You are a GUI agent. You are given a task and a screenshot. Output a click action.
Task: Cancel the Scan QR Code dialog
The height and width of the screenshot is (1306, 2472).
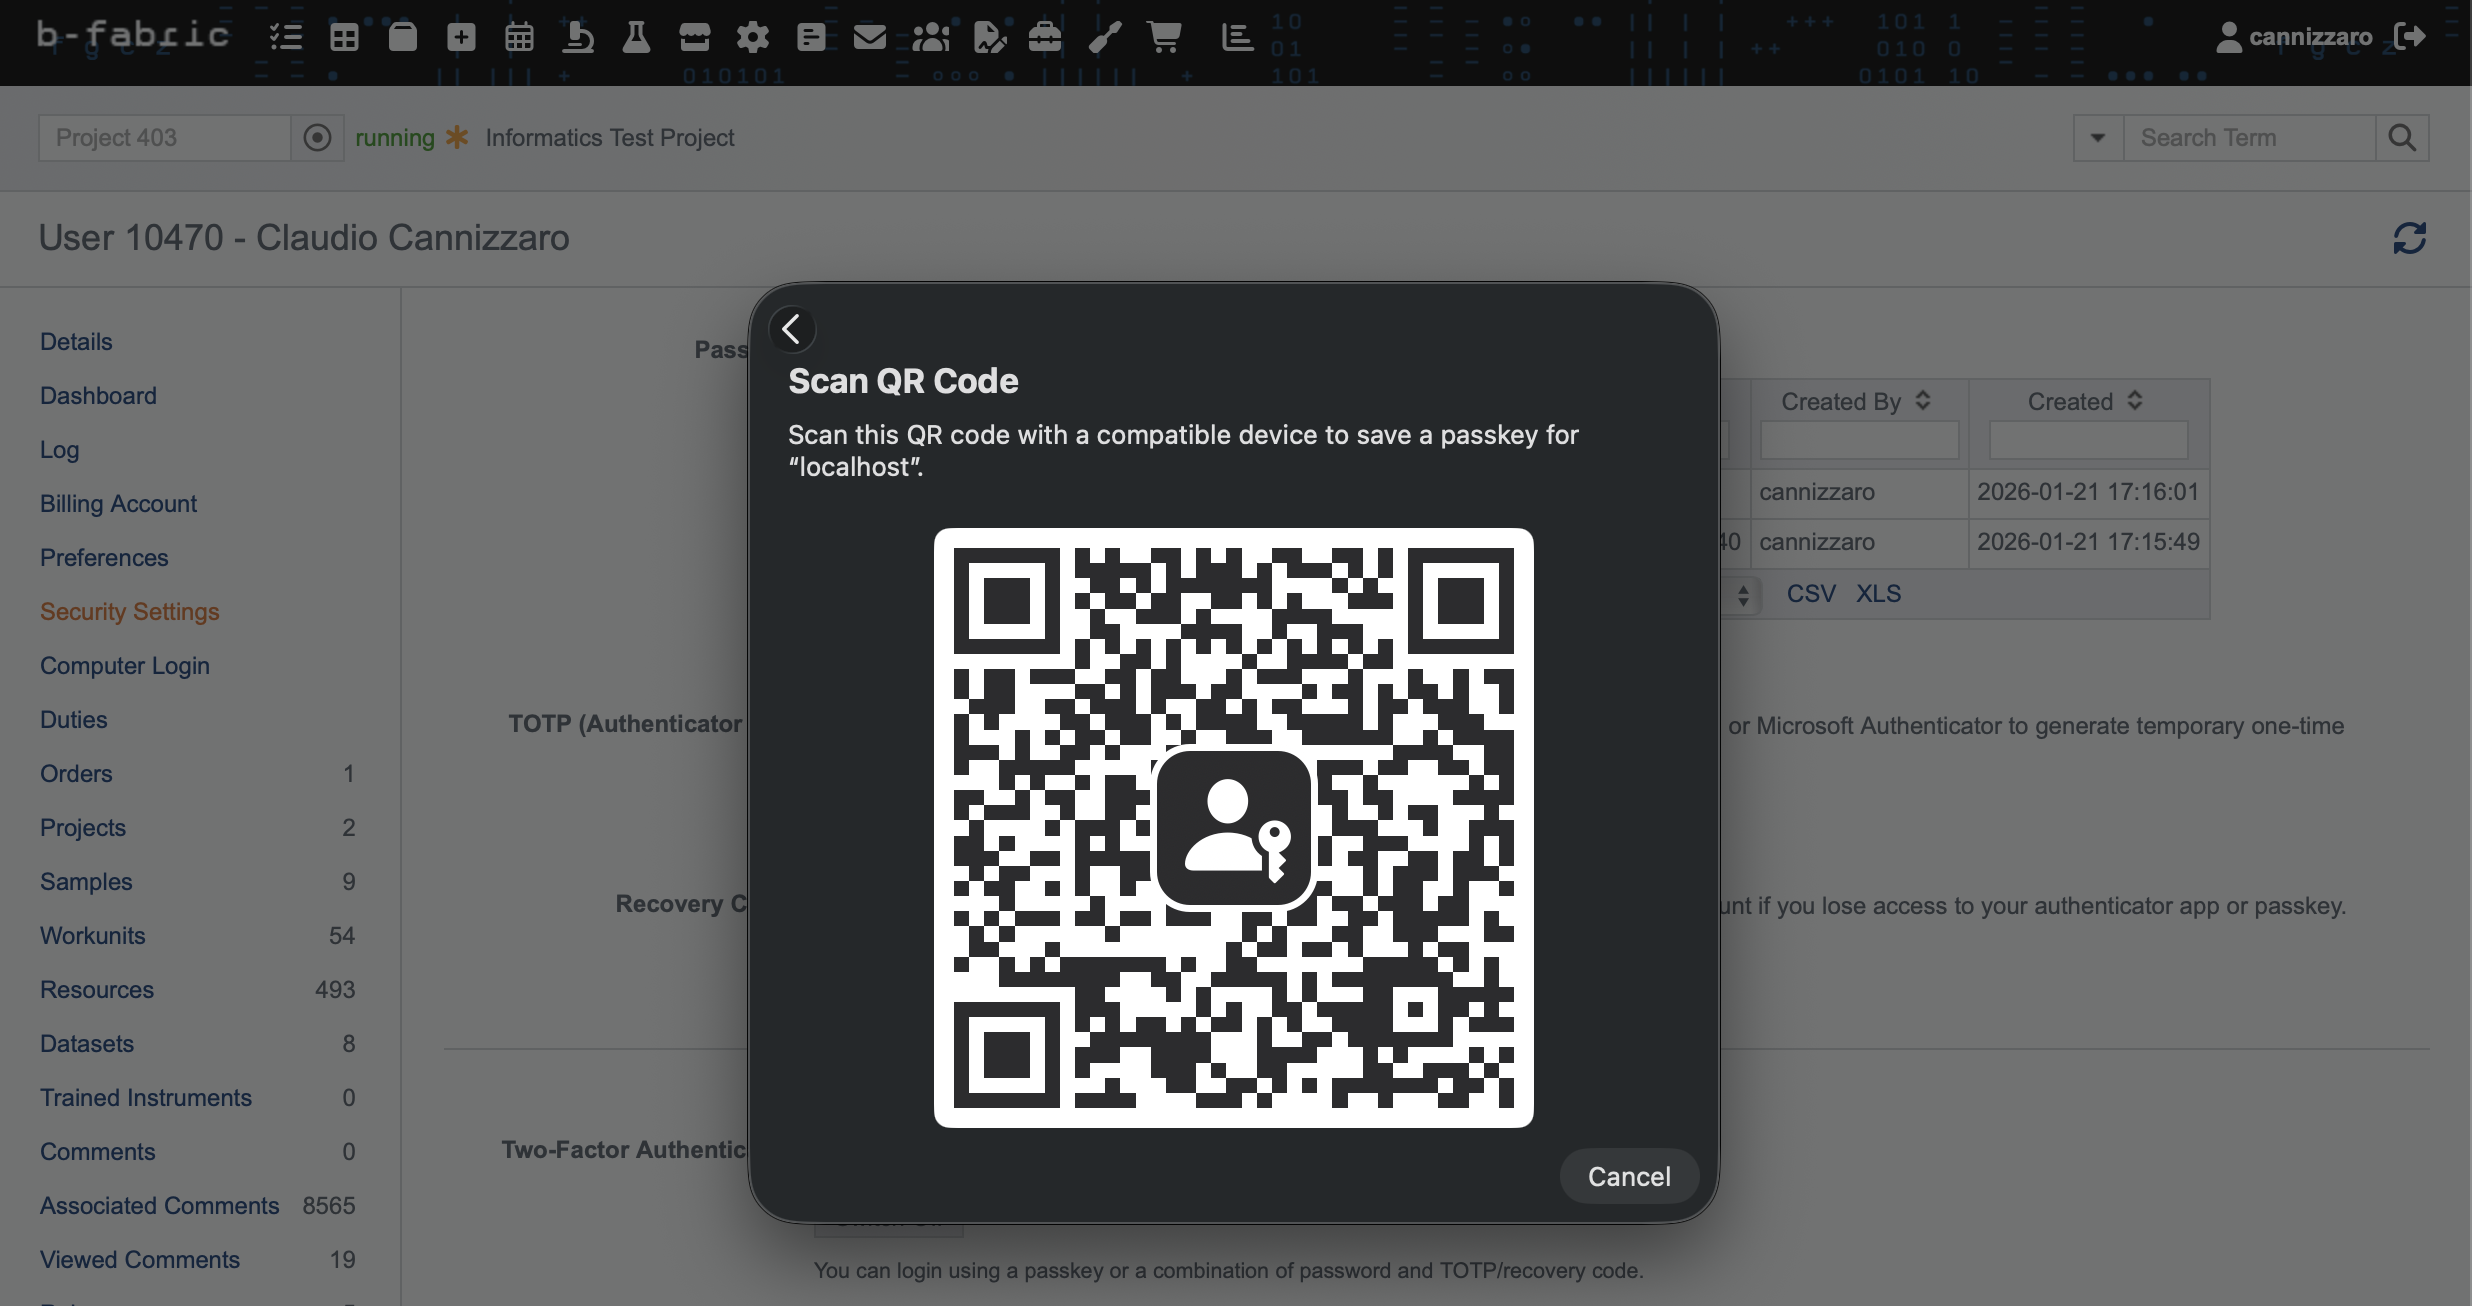coord(1629,1177)
